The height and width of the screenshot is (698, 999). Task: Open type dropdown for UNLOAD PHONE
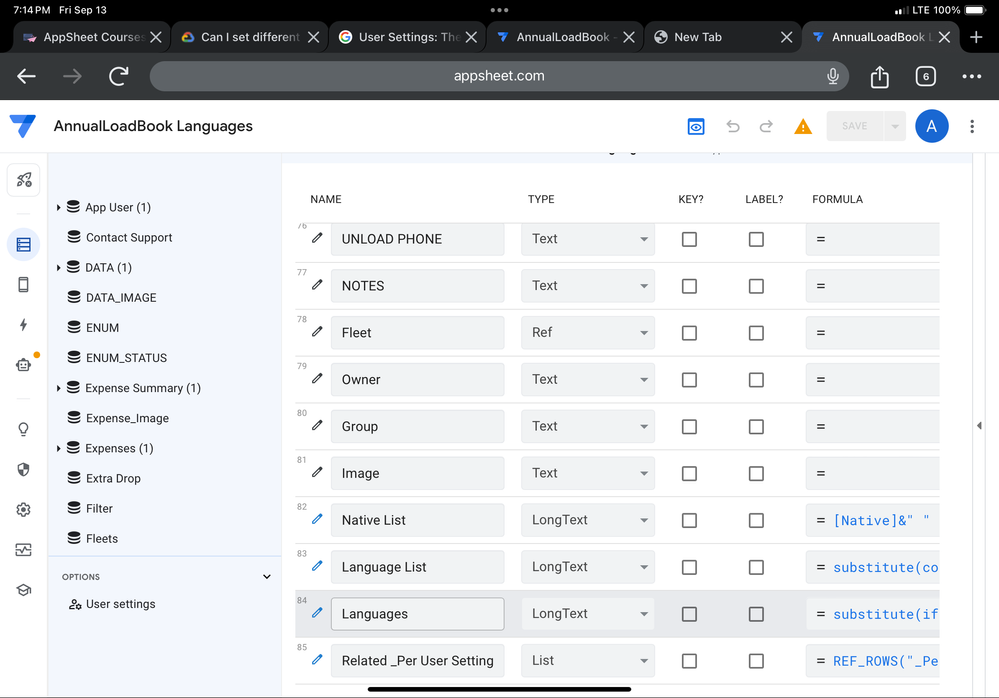[x=587, y=239]
